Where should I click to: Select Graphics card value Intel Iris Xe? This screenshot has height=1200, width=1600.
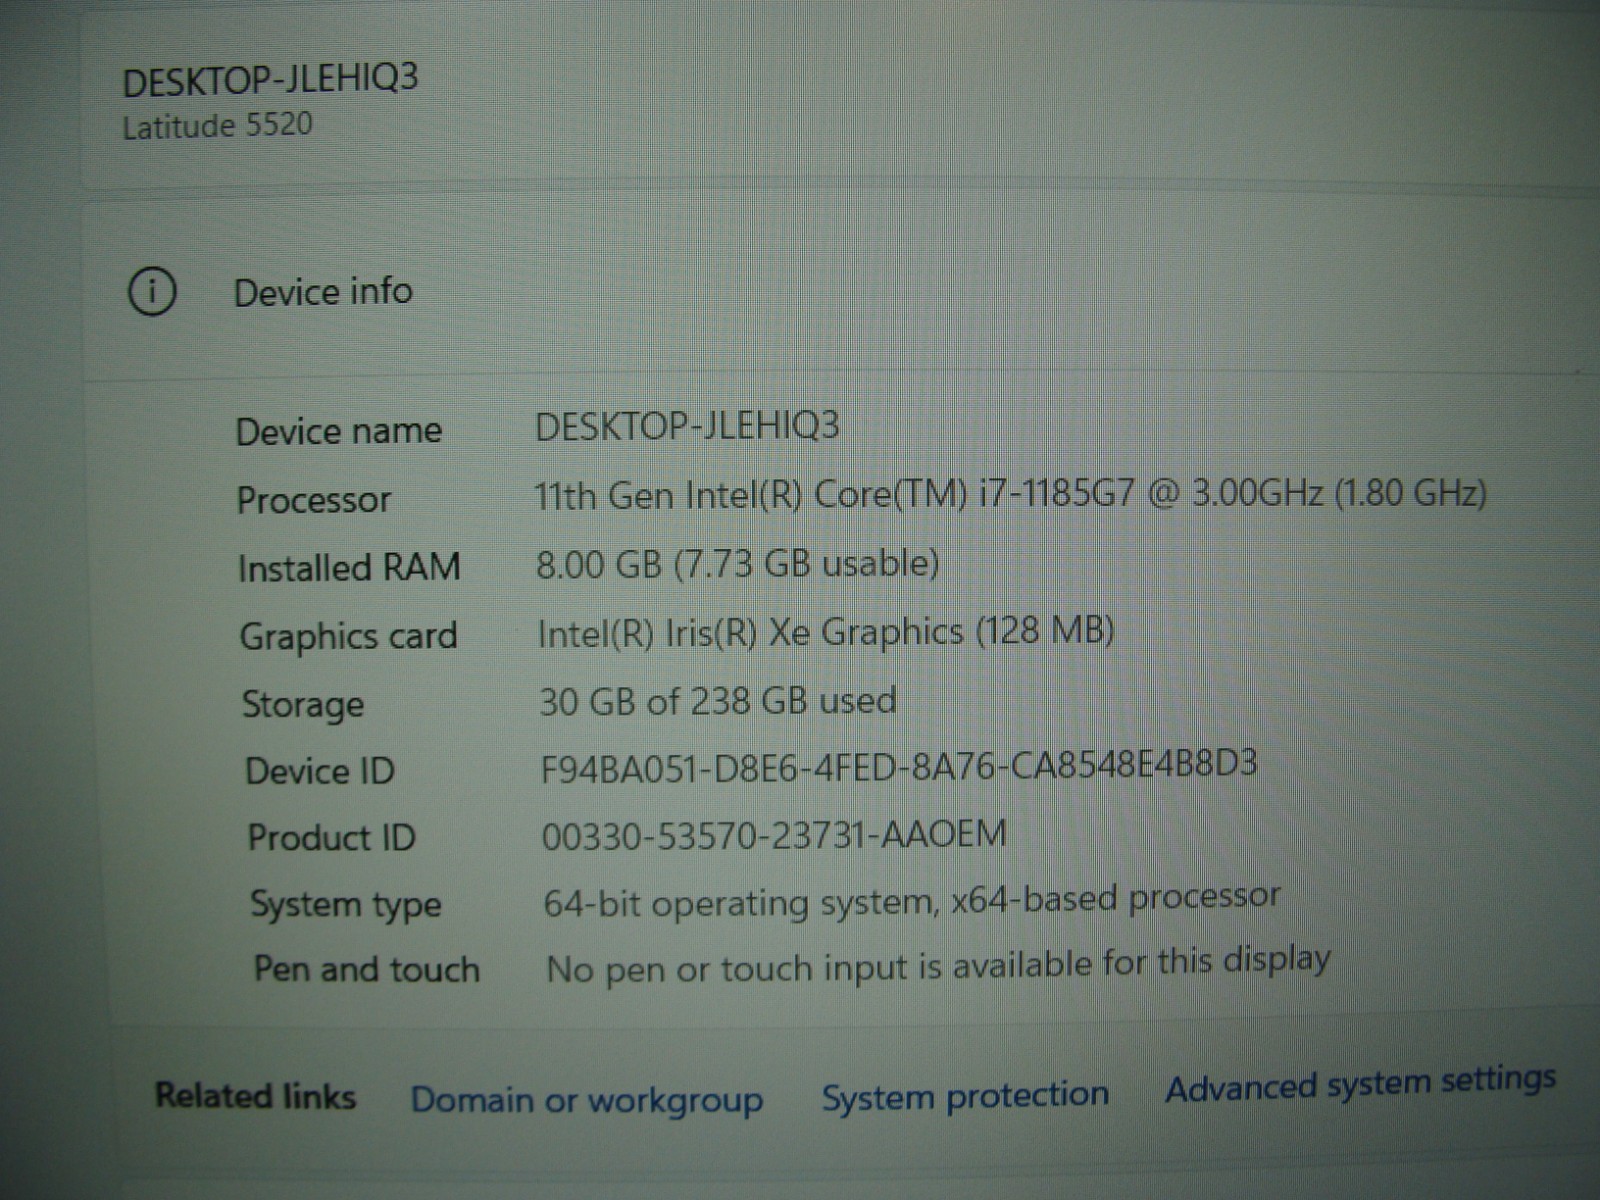[x=826, y=632]
